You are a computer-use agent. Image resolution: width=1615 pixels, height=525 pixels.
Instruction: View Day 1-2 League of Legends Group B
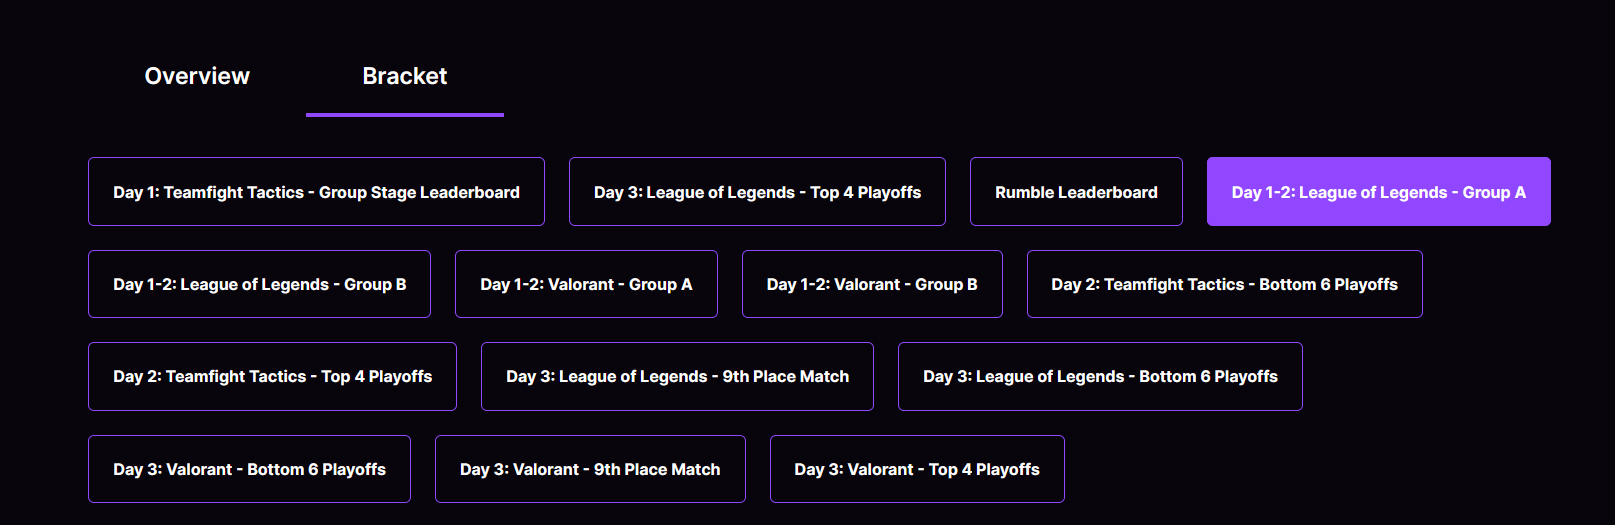tap(259, 284)
